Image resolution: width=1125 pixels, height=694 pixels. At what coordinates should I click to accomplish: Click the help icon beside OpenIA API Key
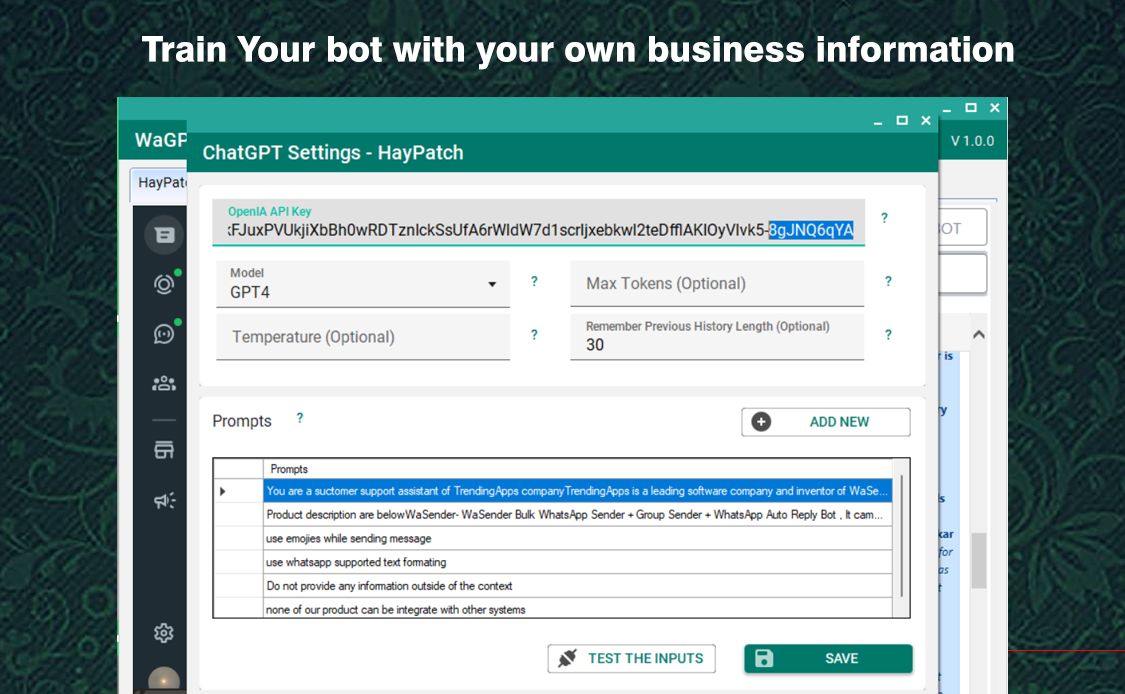[x=885, y=218]
